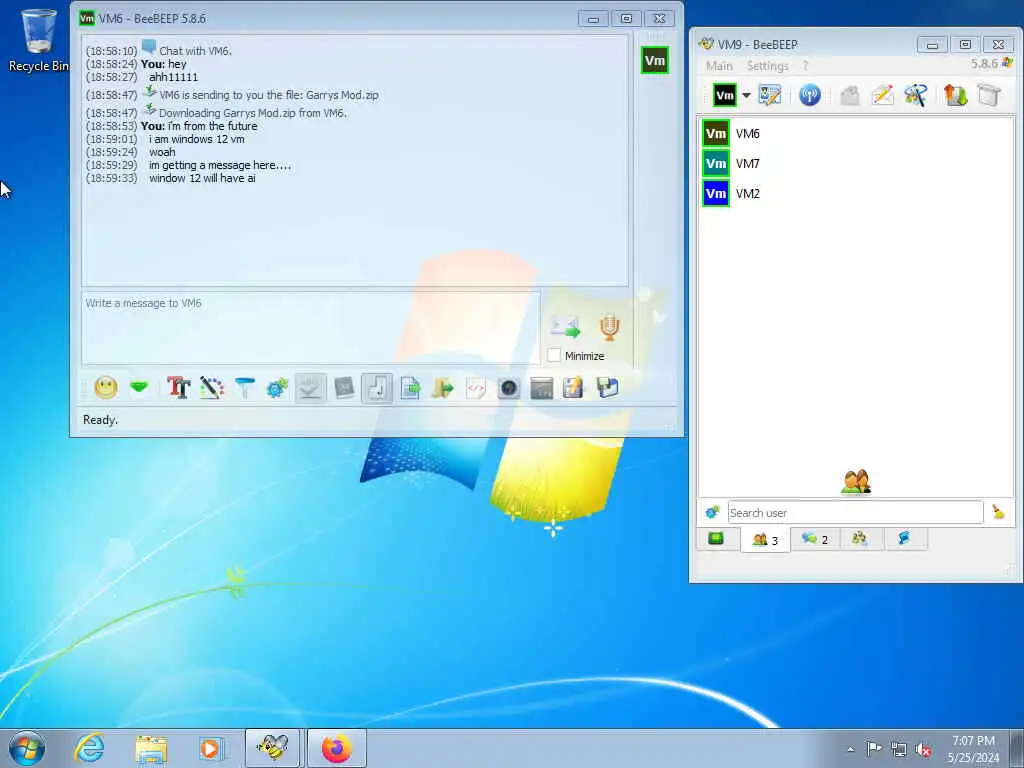1024x768 pixels.
Task: Click the Vm status avatar in VM9 toolbar
Action: (724, 95)
